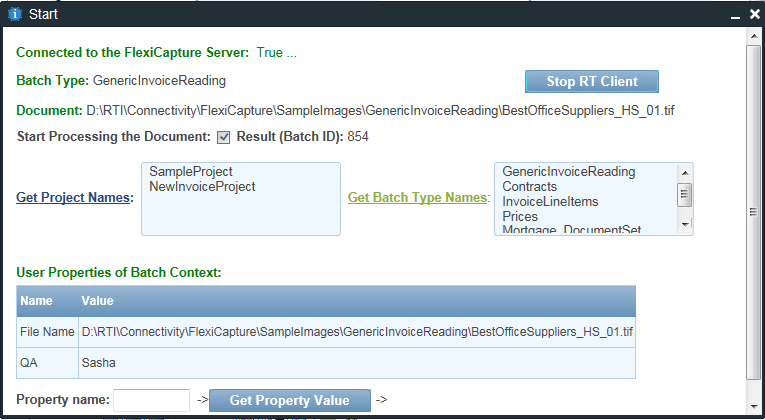Choose GenericInvoiceReading in batch type list

[568, 172]
